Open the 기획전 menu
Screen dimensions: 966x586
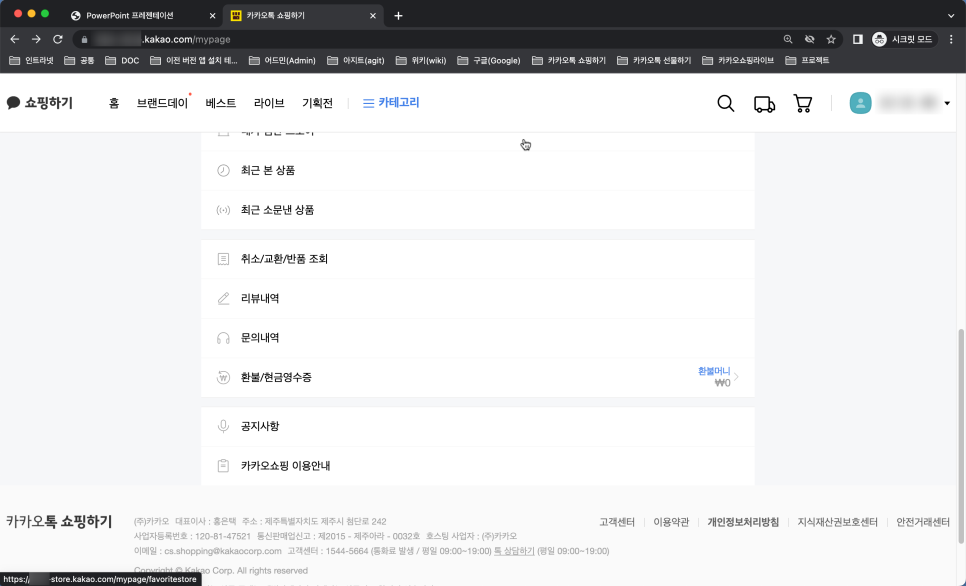coord(317,103)
